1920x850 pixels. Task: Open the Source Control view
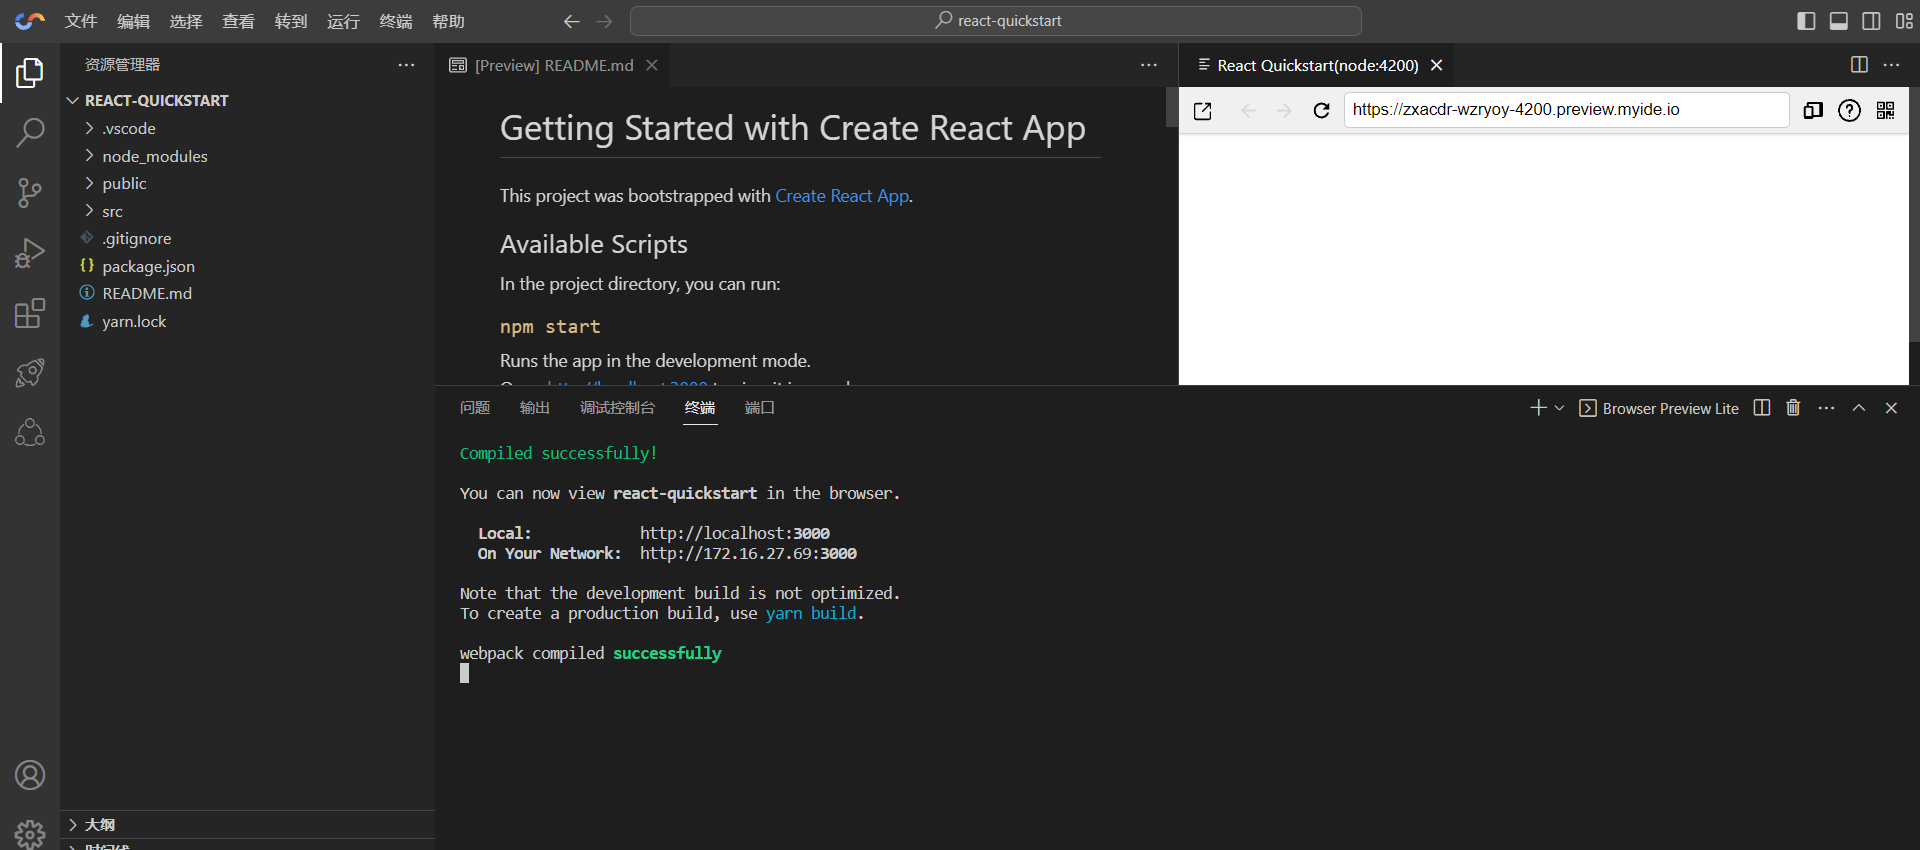coord(30,192)
